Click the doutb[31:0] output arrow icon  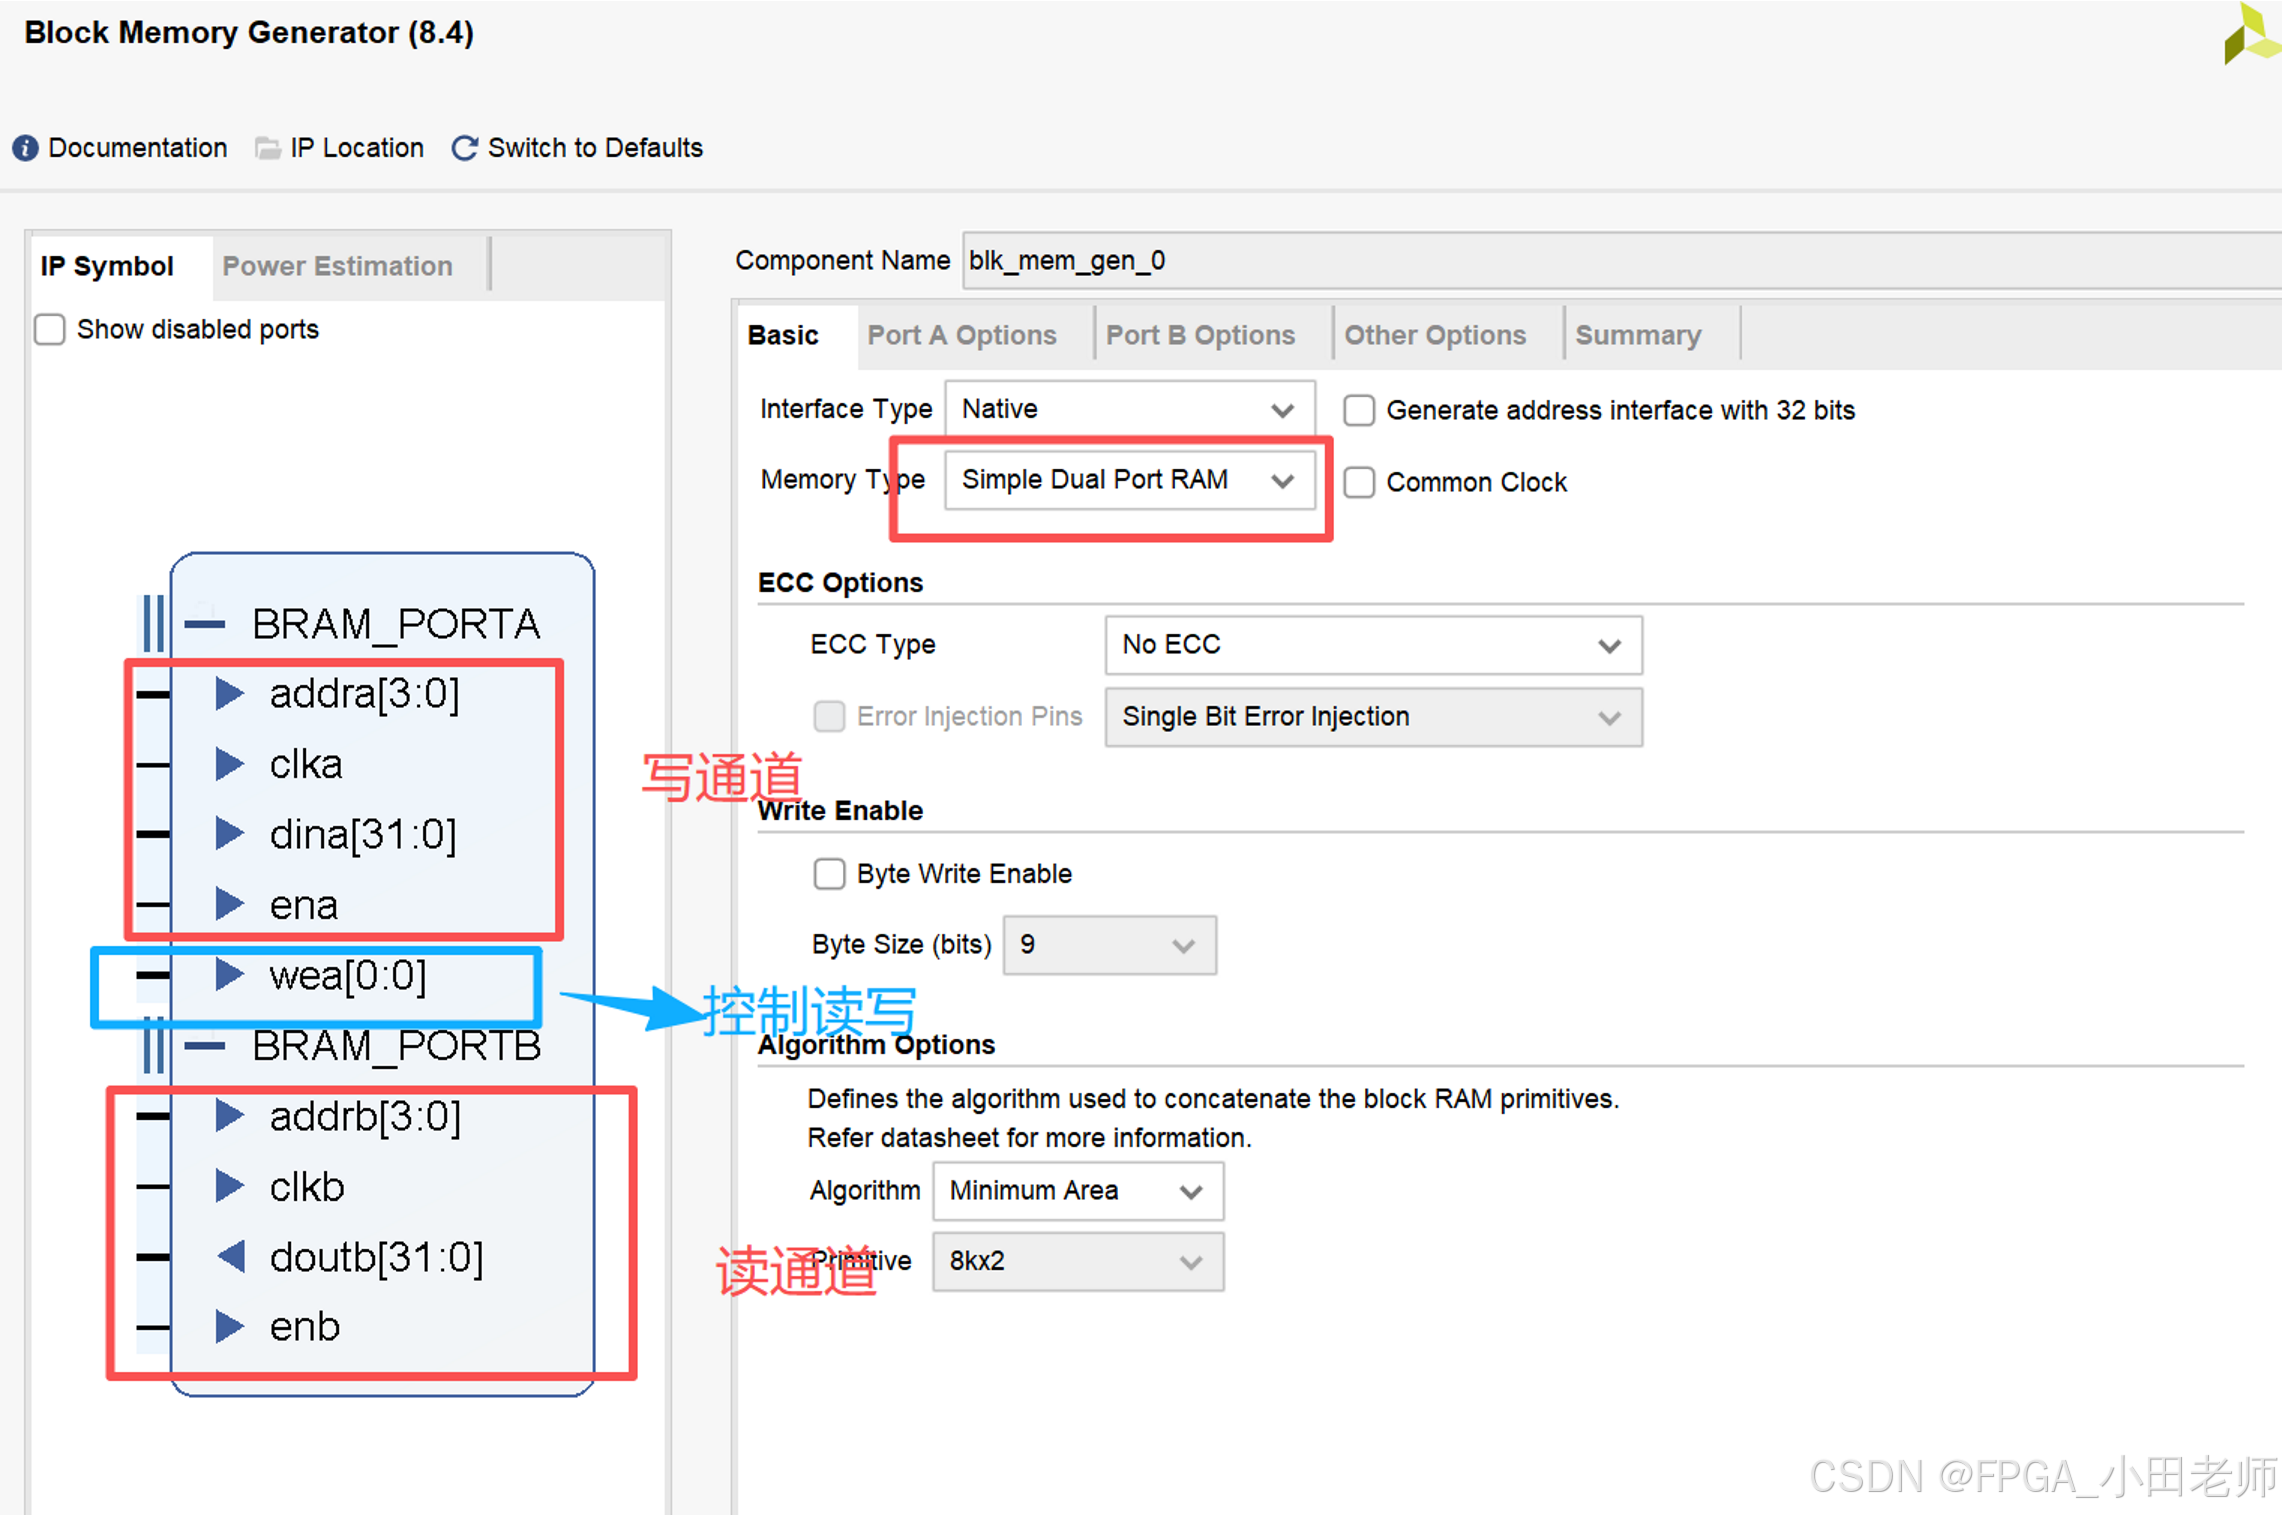[231, 1256]
